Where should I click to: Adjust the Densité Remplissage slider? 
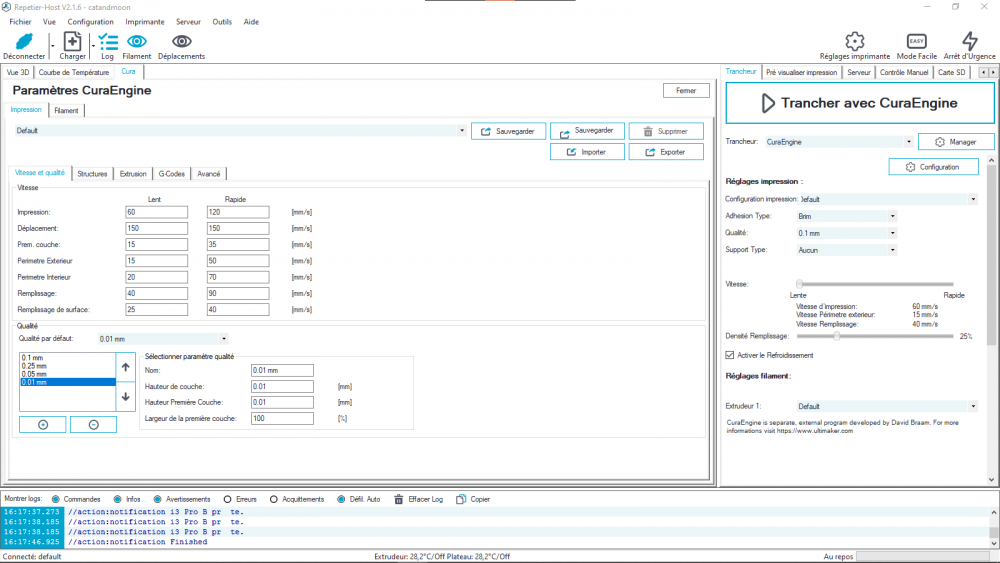tap(836, 336)
